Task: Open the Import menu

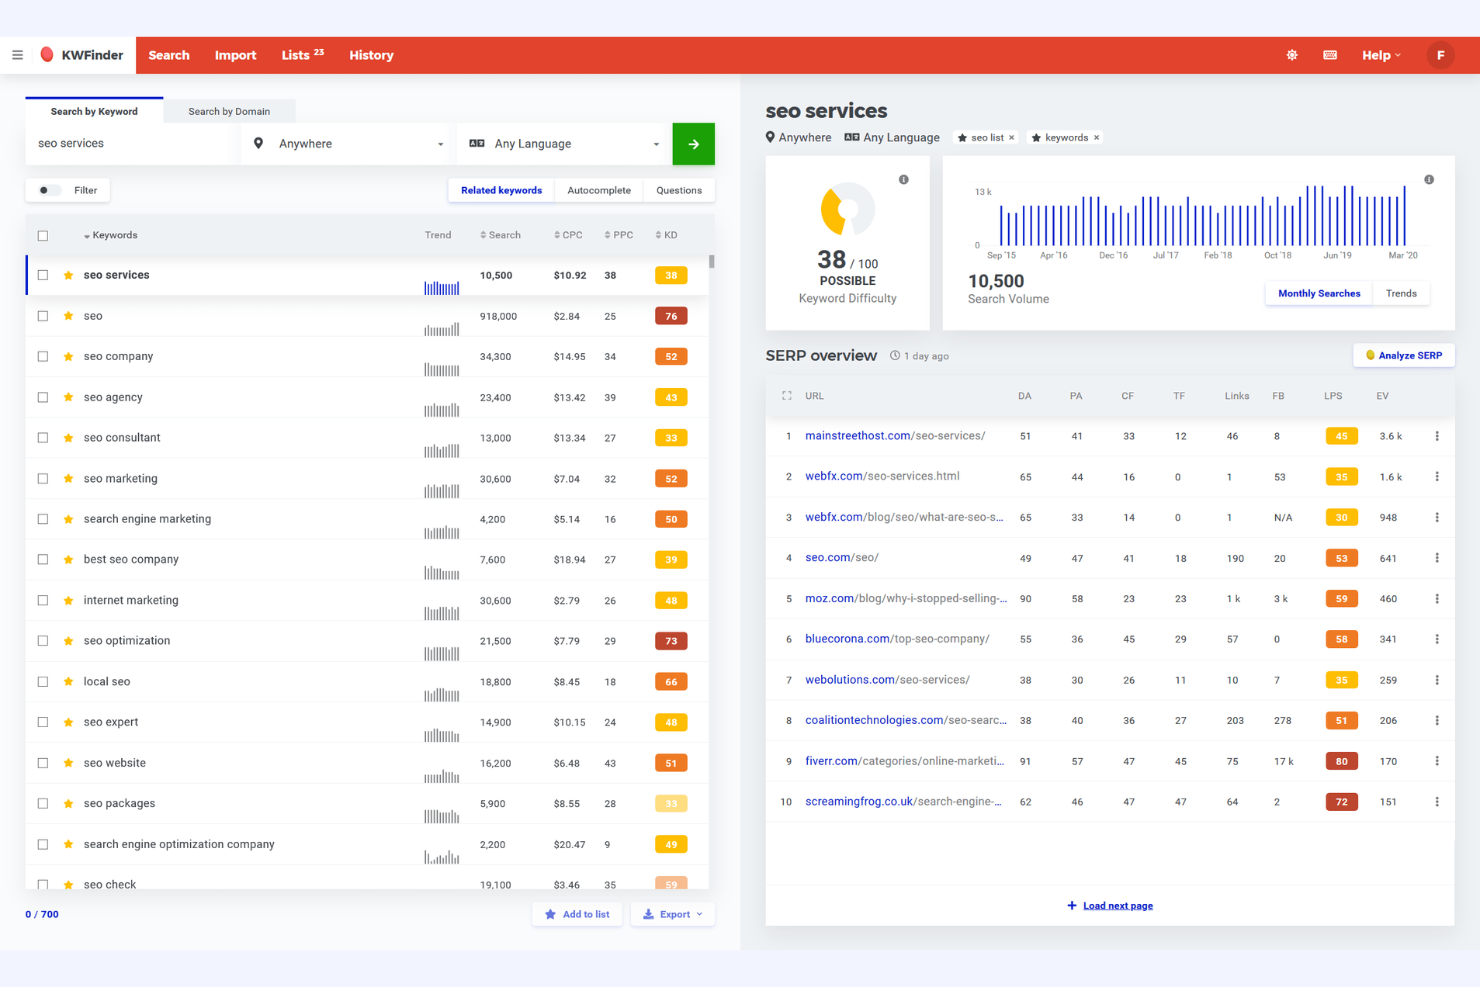Action: pyautogui.click(x=235, y=55)
